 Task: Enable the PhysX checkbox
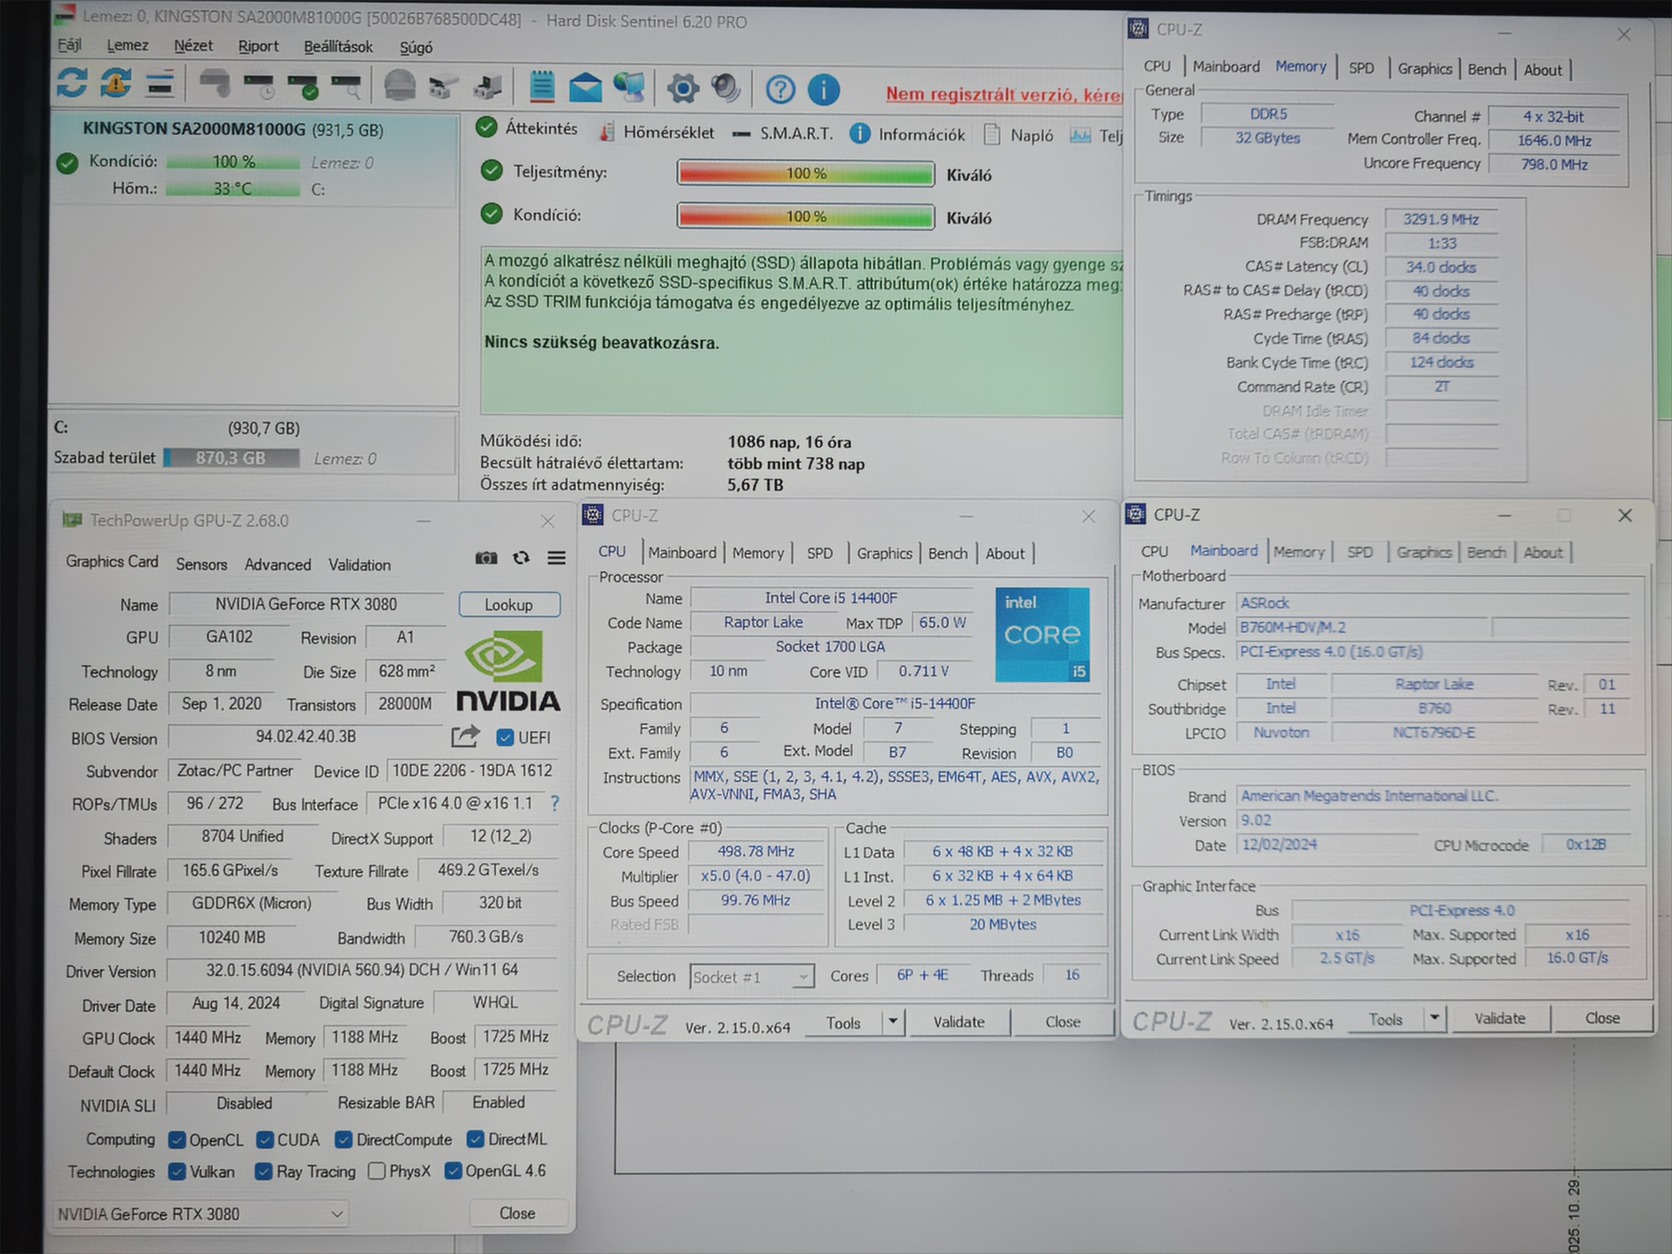point(377,1171)
